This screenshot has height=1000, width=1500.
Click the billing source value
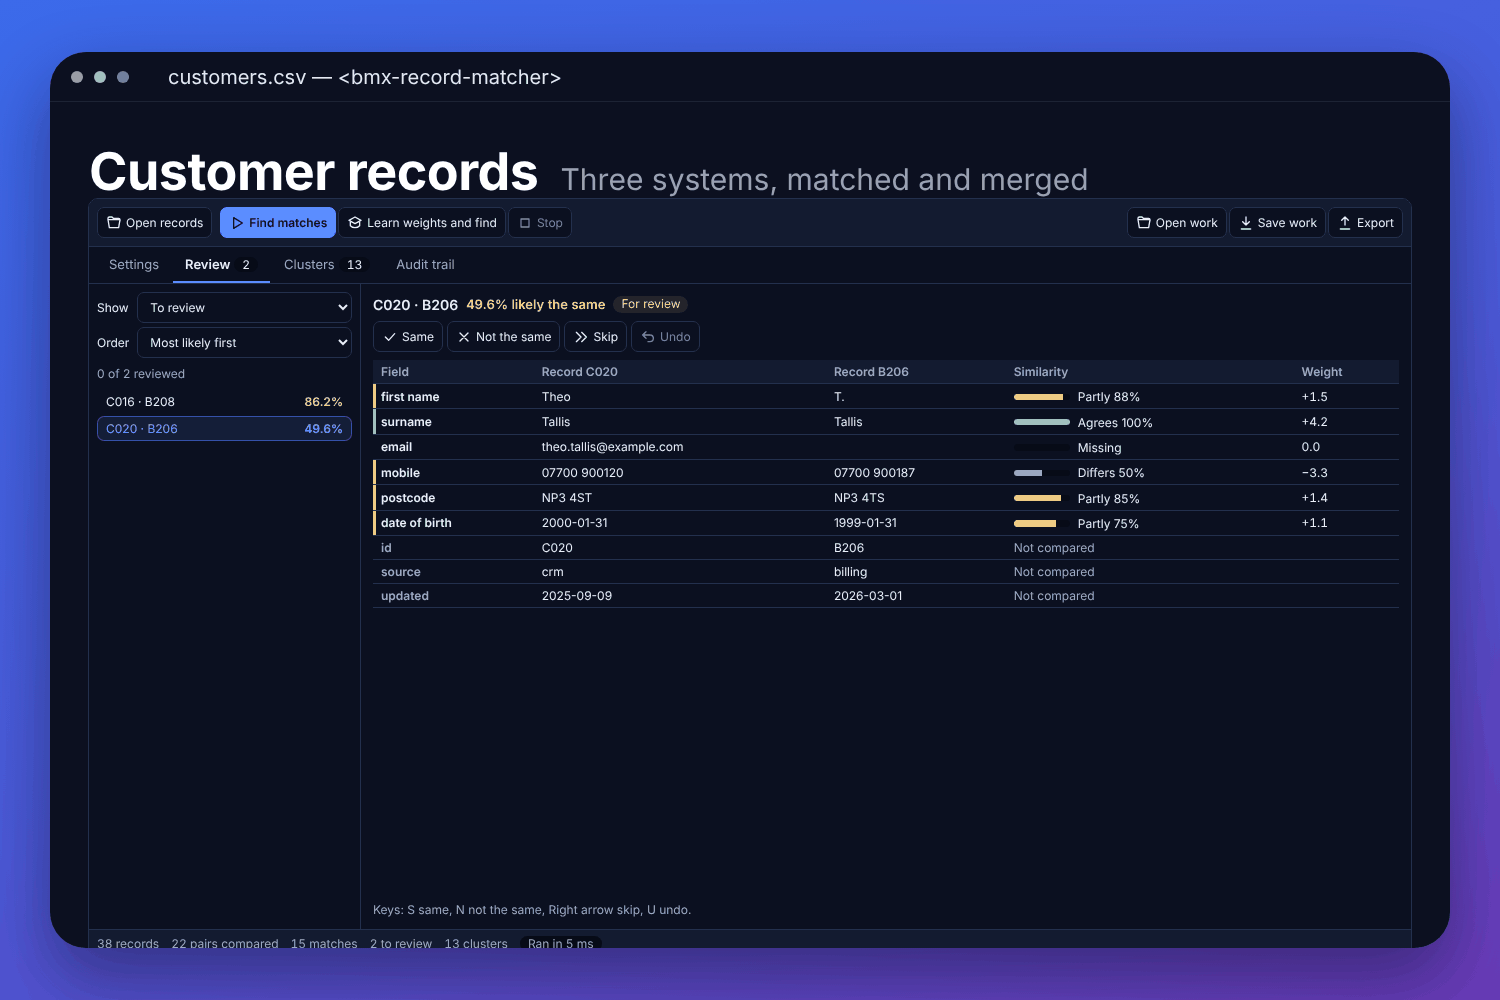[850, 572]
